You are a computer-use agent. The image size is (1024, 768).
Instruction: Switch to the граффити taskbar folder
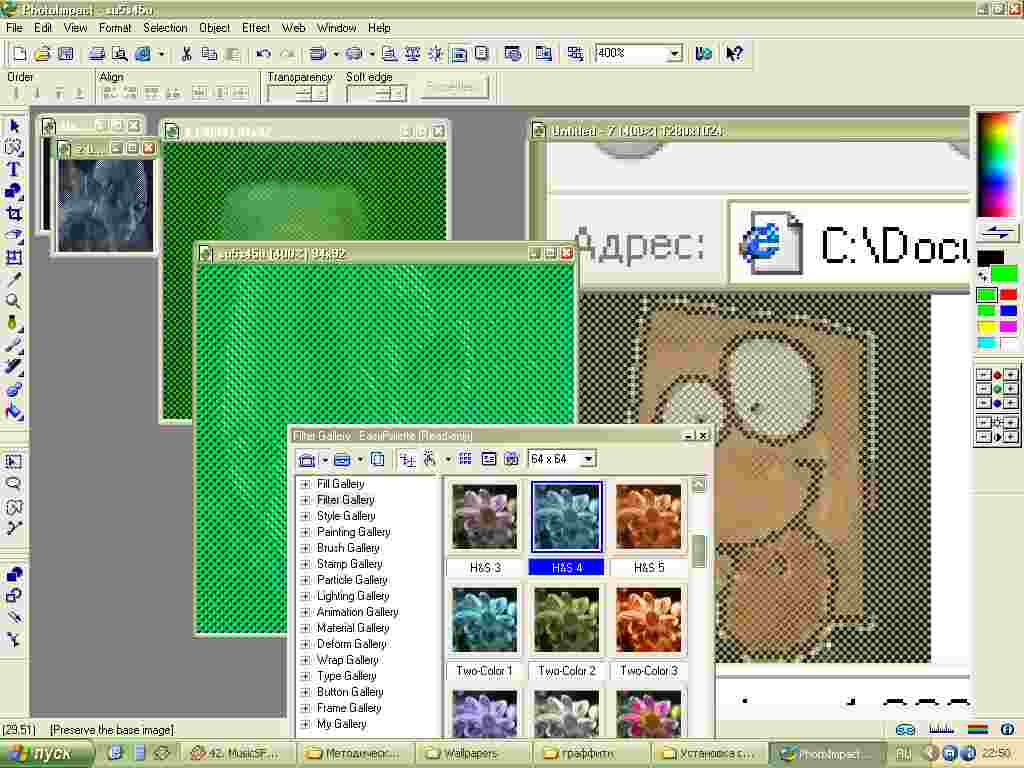point(588,754)
